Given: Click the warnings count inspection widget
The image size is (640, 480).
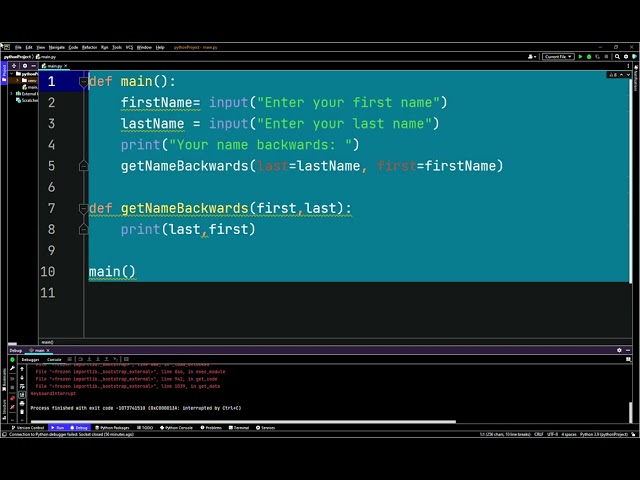Looking at the screenshot, I should tap(613, 75).
